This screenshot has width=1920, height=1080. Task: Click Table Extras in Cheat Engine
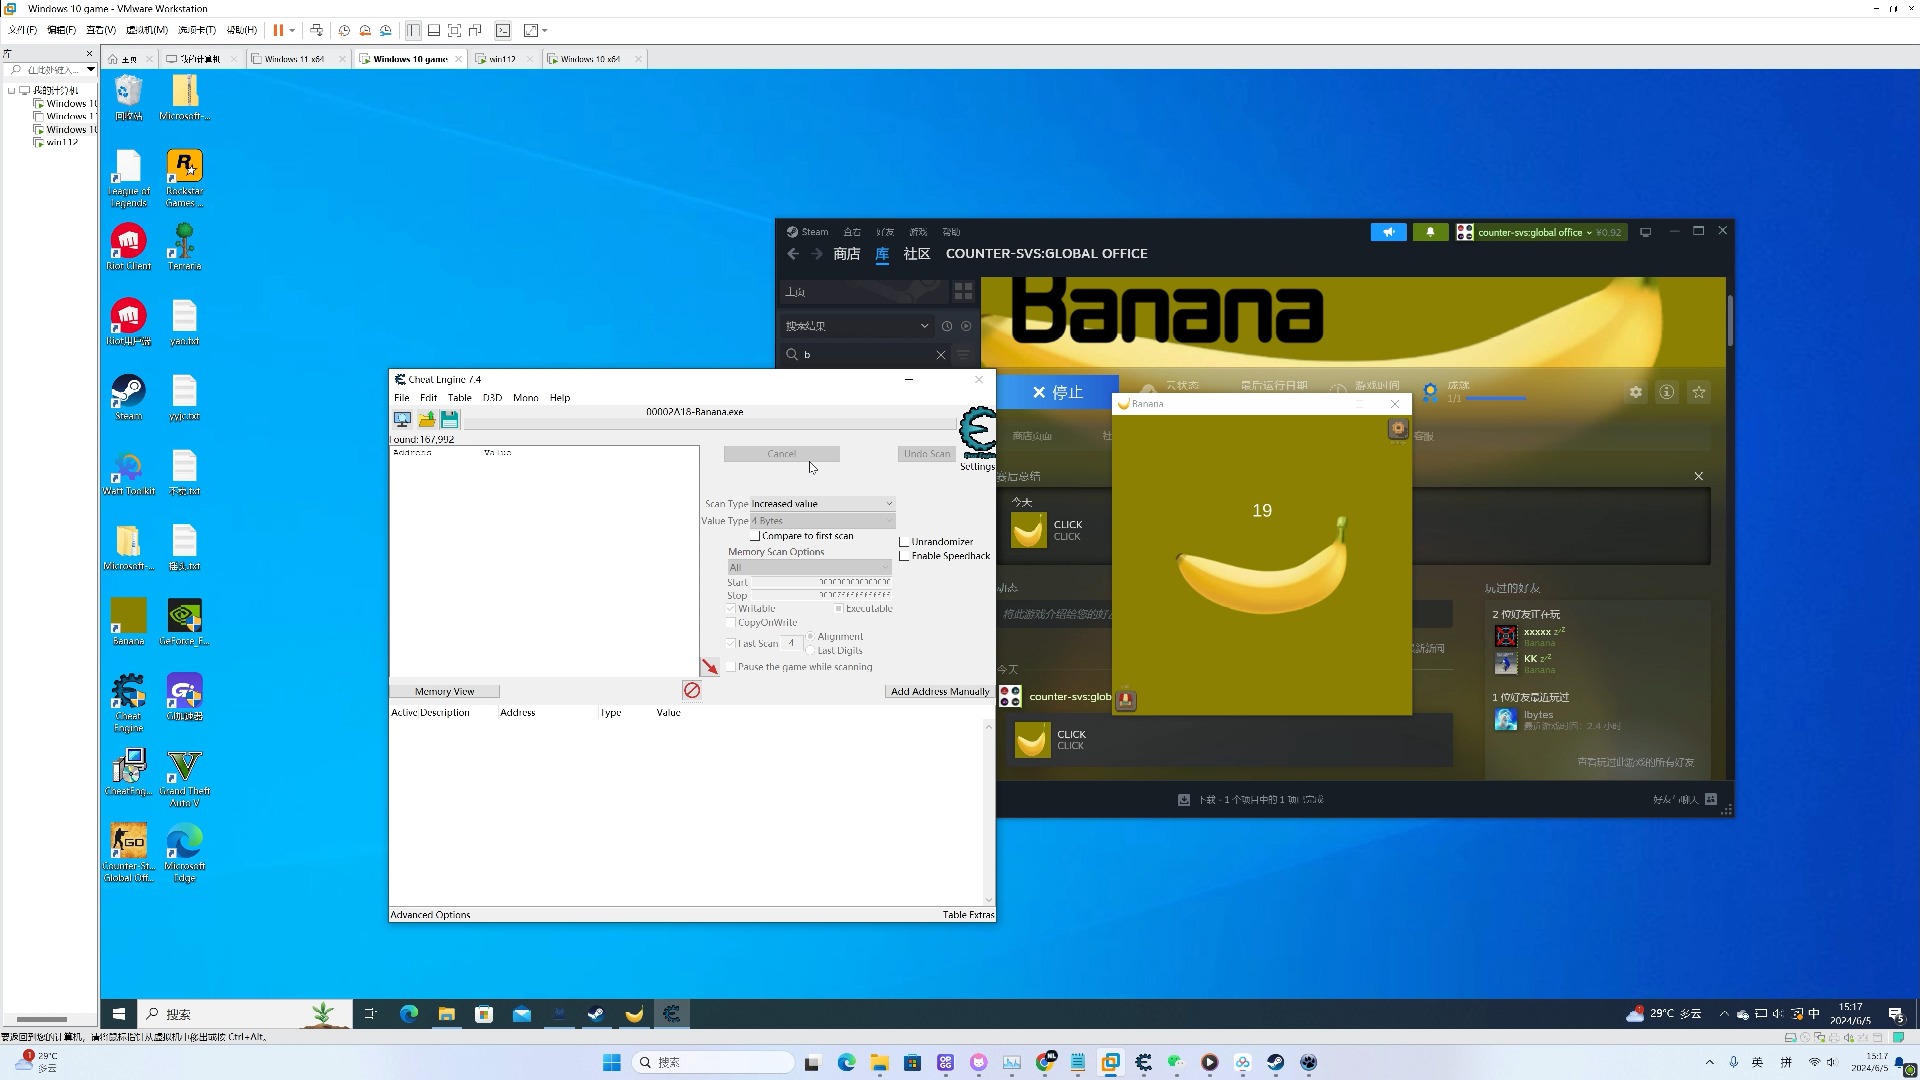coord(968,915)
